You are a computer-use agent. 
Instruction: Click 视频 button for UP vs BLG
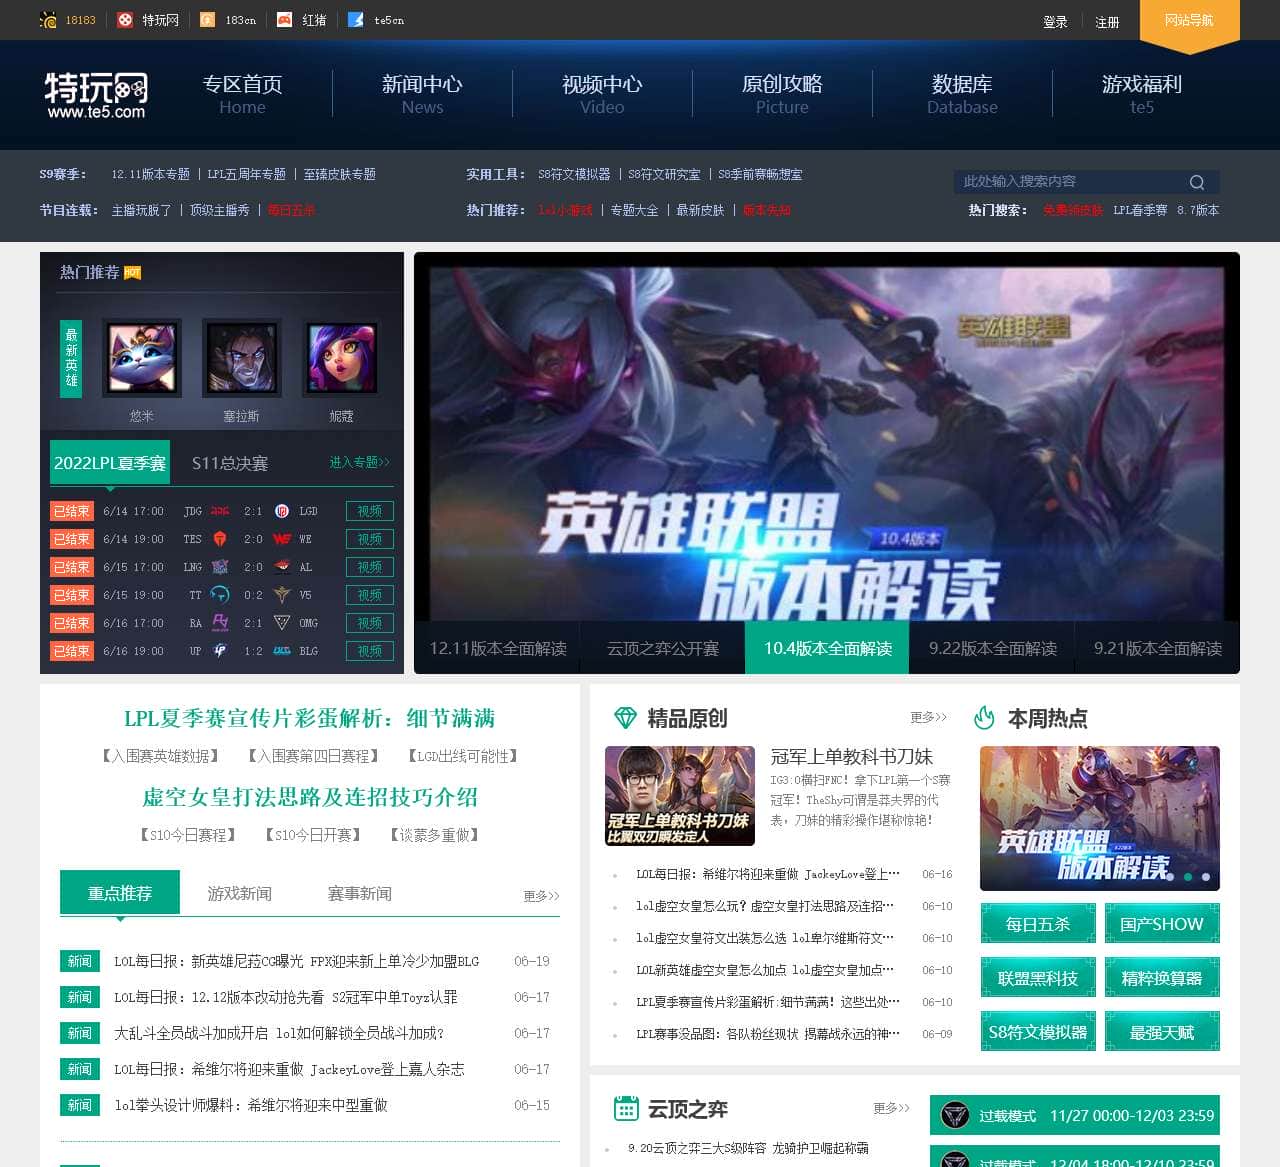[370, 651]
